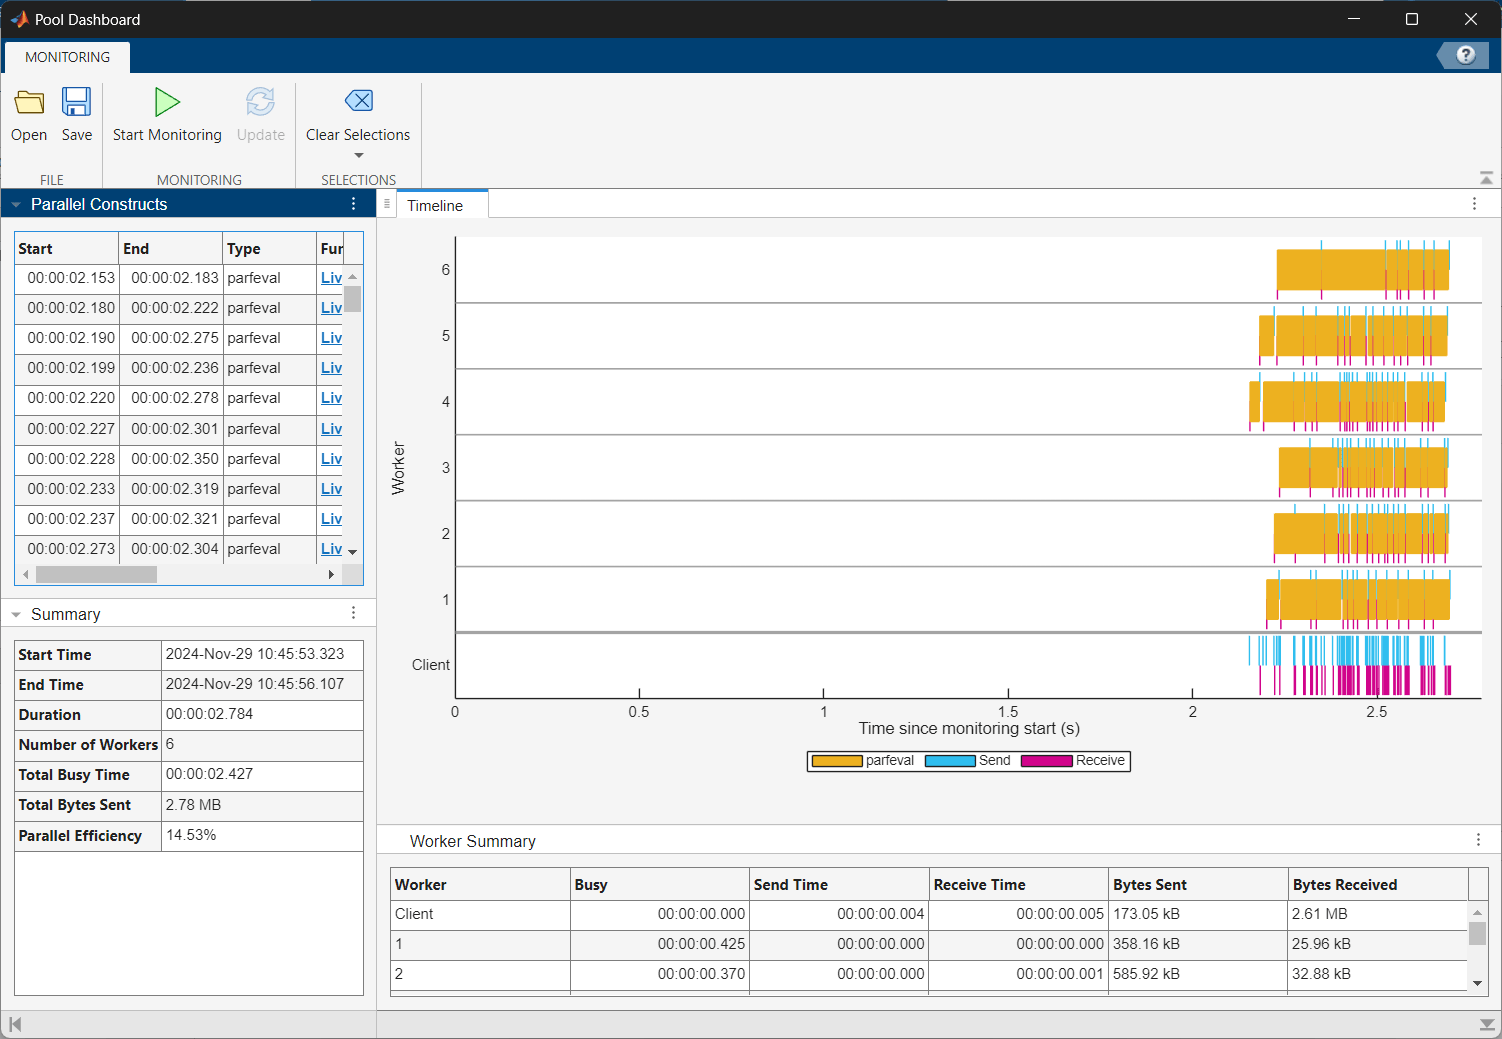Viewport: 1502px width, 1039px height.
Task: Open a saved monitoring session file
Action: [28, 110]
